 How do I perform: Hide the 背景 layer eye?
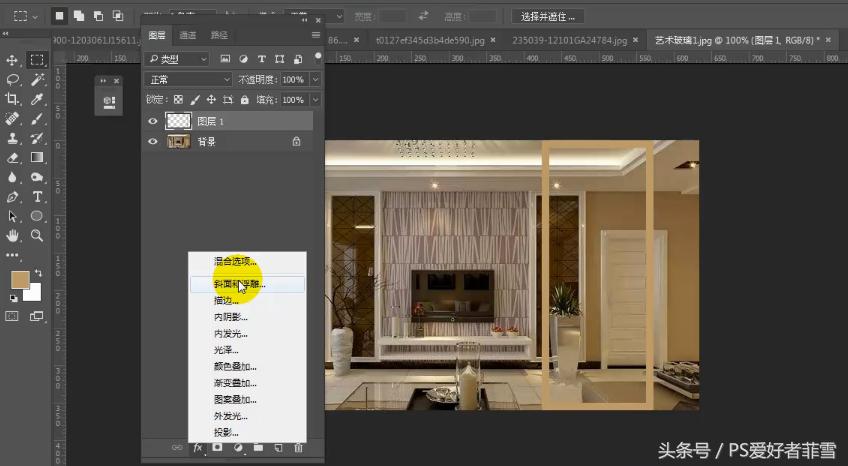click(153, 142)
